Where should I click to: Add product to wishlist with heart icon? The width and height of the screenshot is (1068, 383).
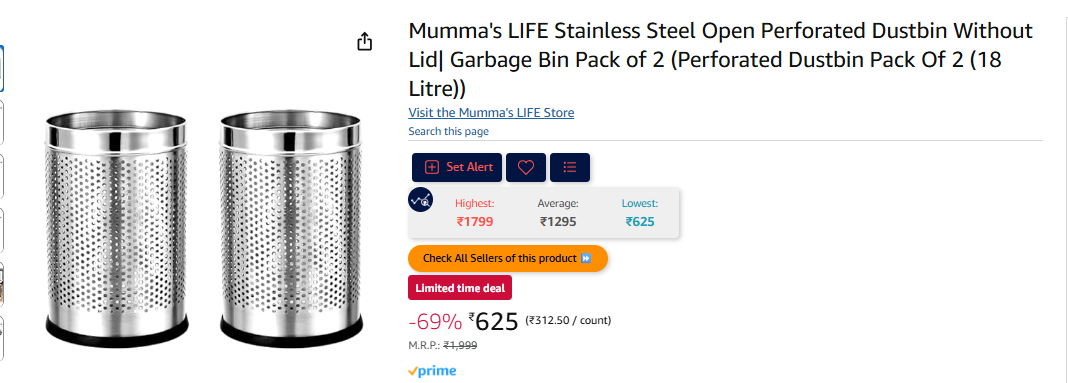[x=526, y=167]
